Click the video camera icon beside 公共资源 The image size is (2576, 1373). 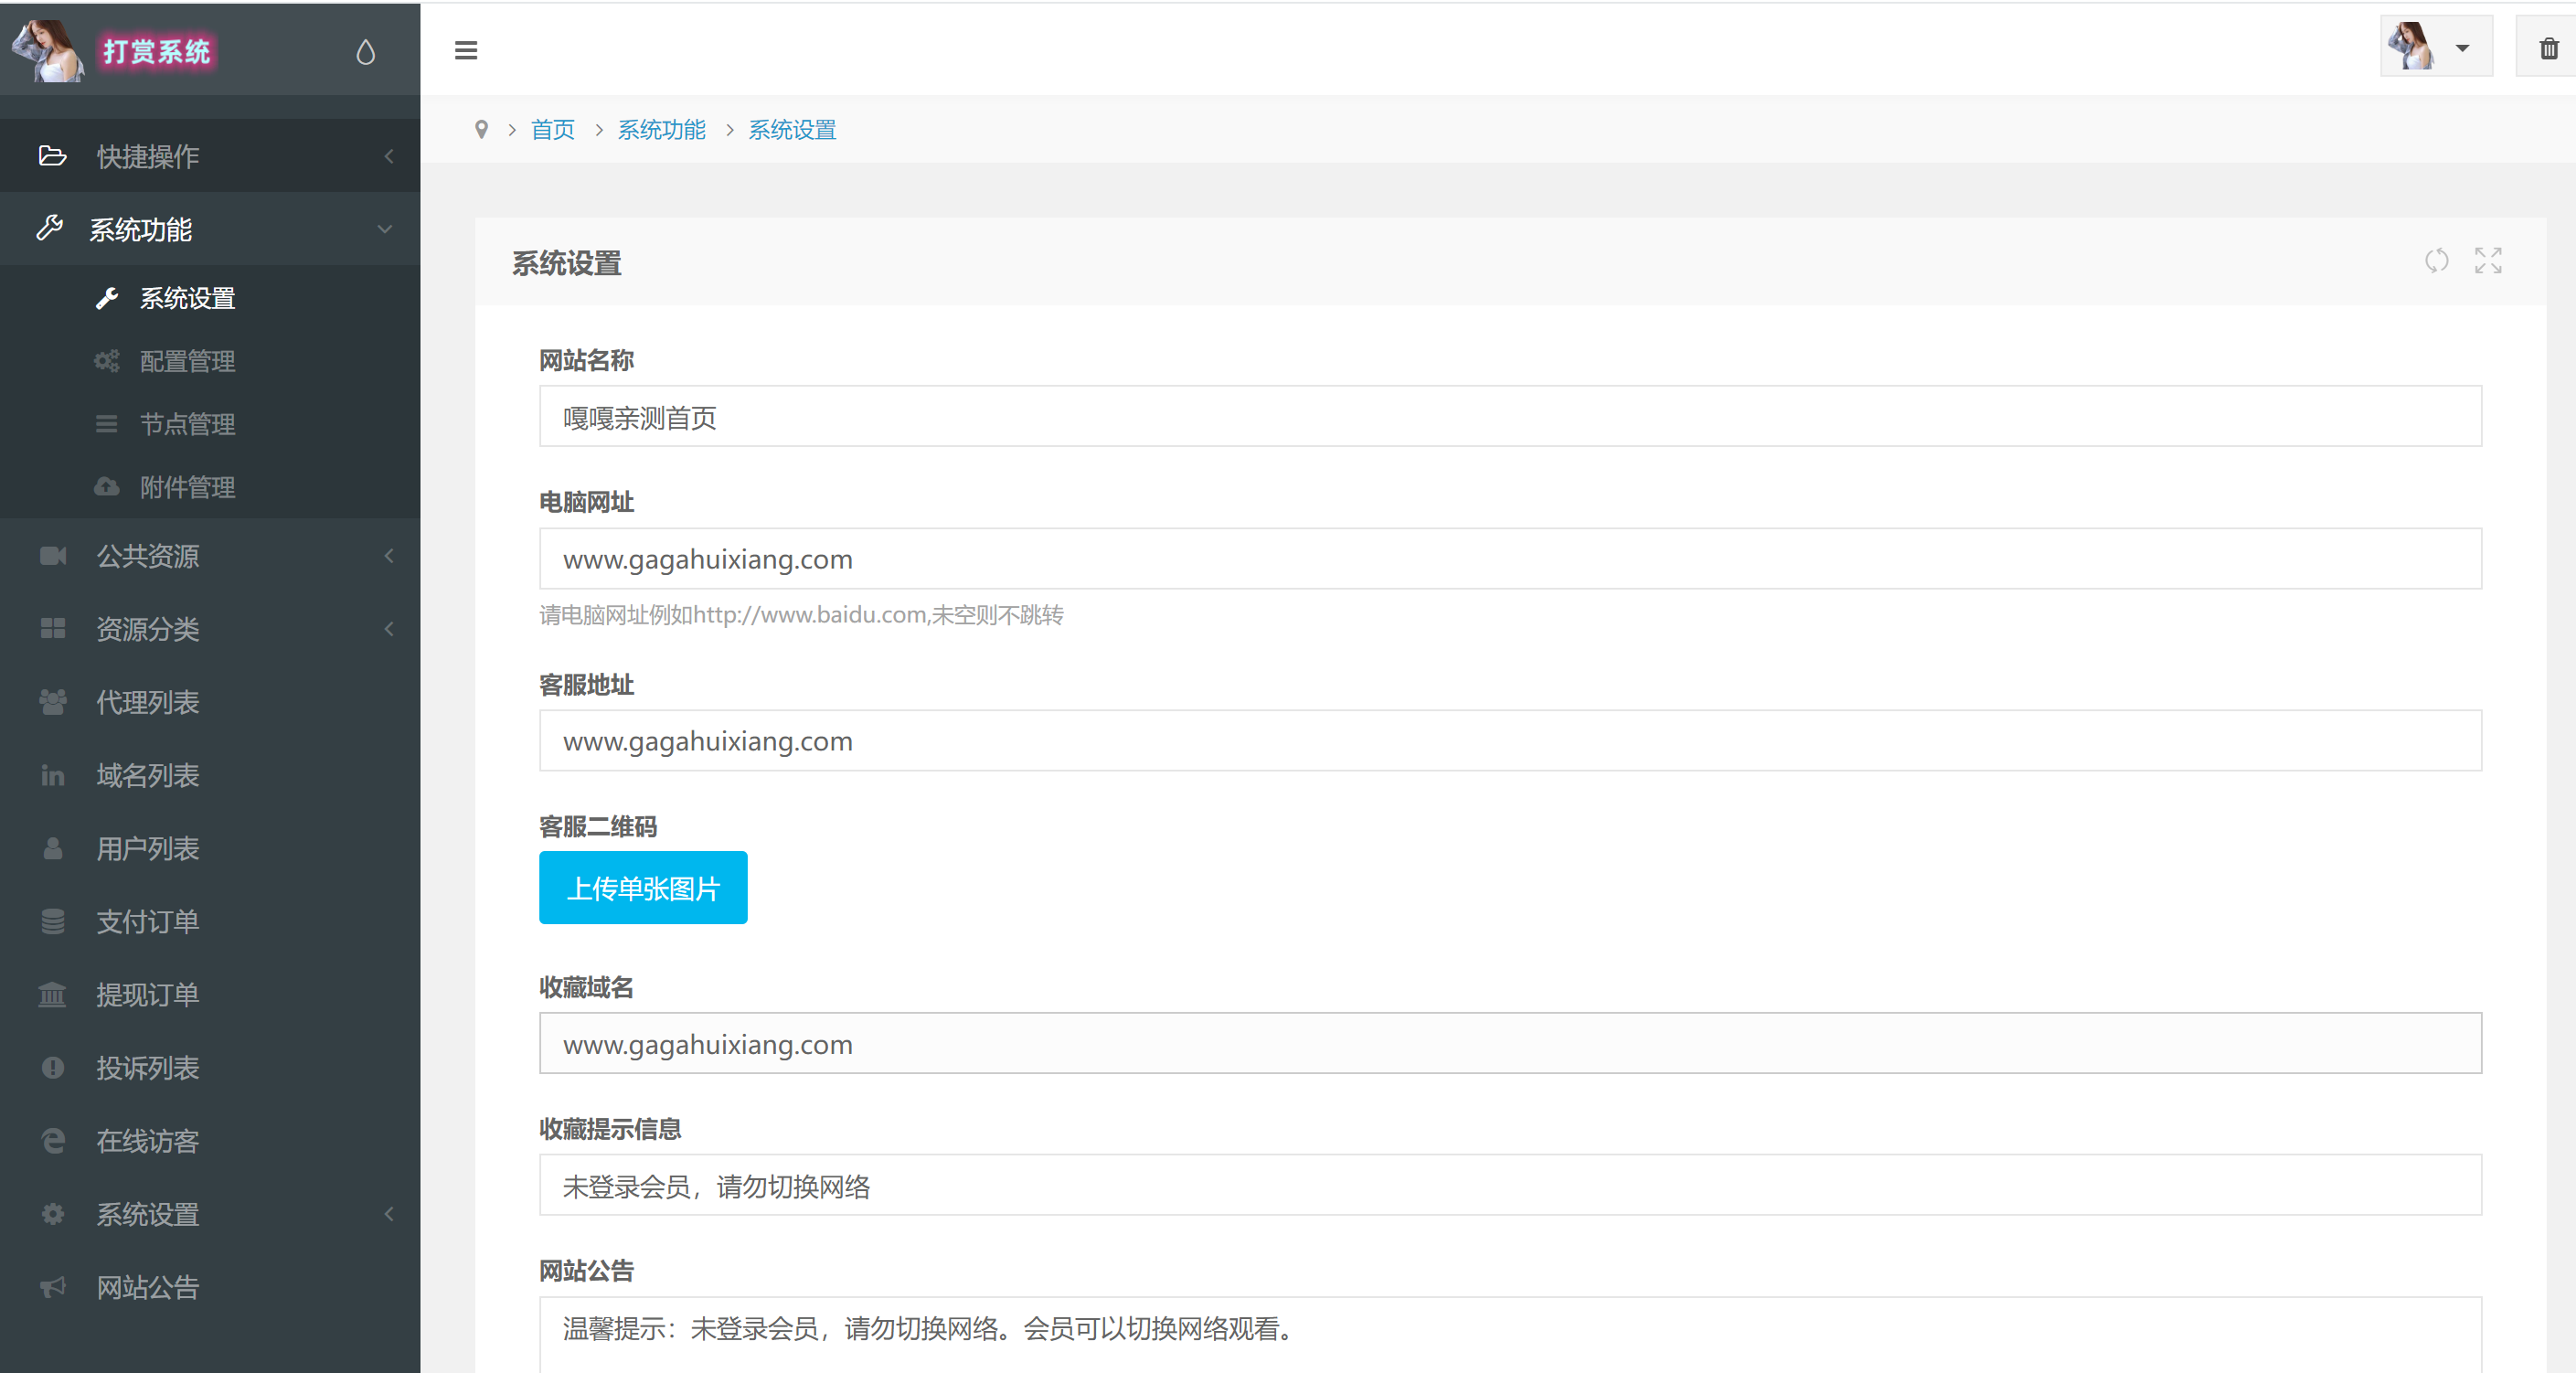click(53, 555)
